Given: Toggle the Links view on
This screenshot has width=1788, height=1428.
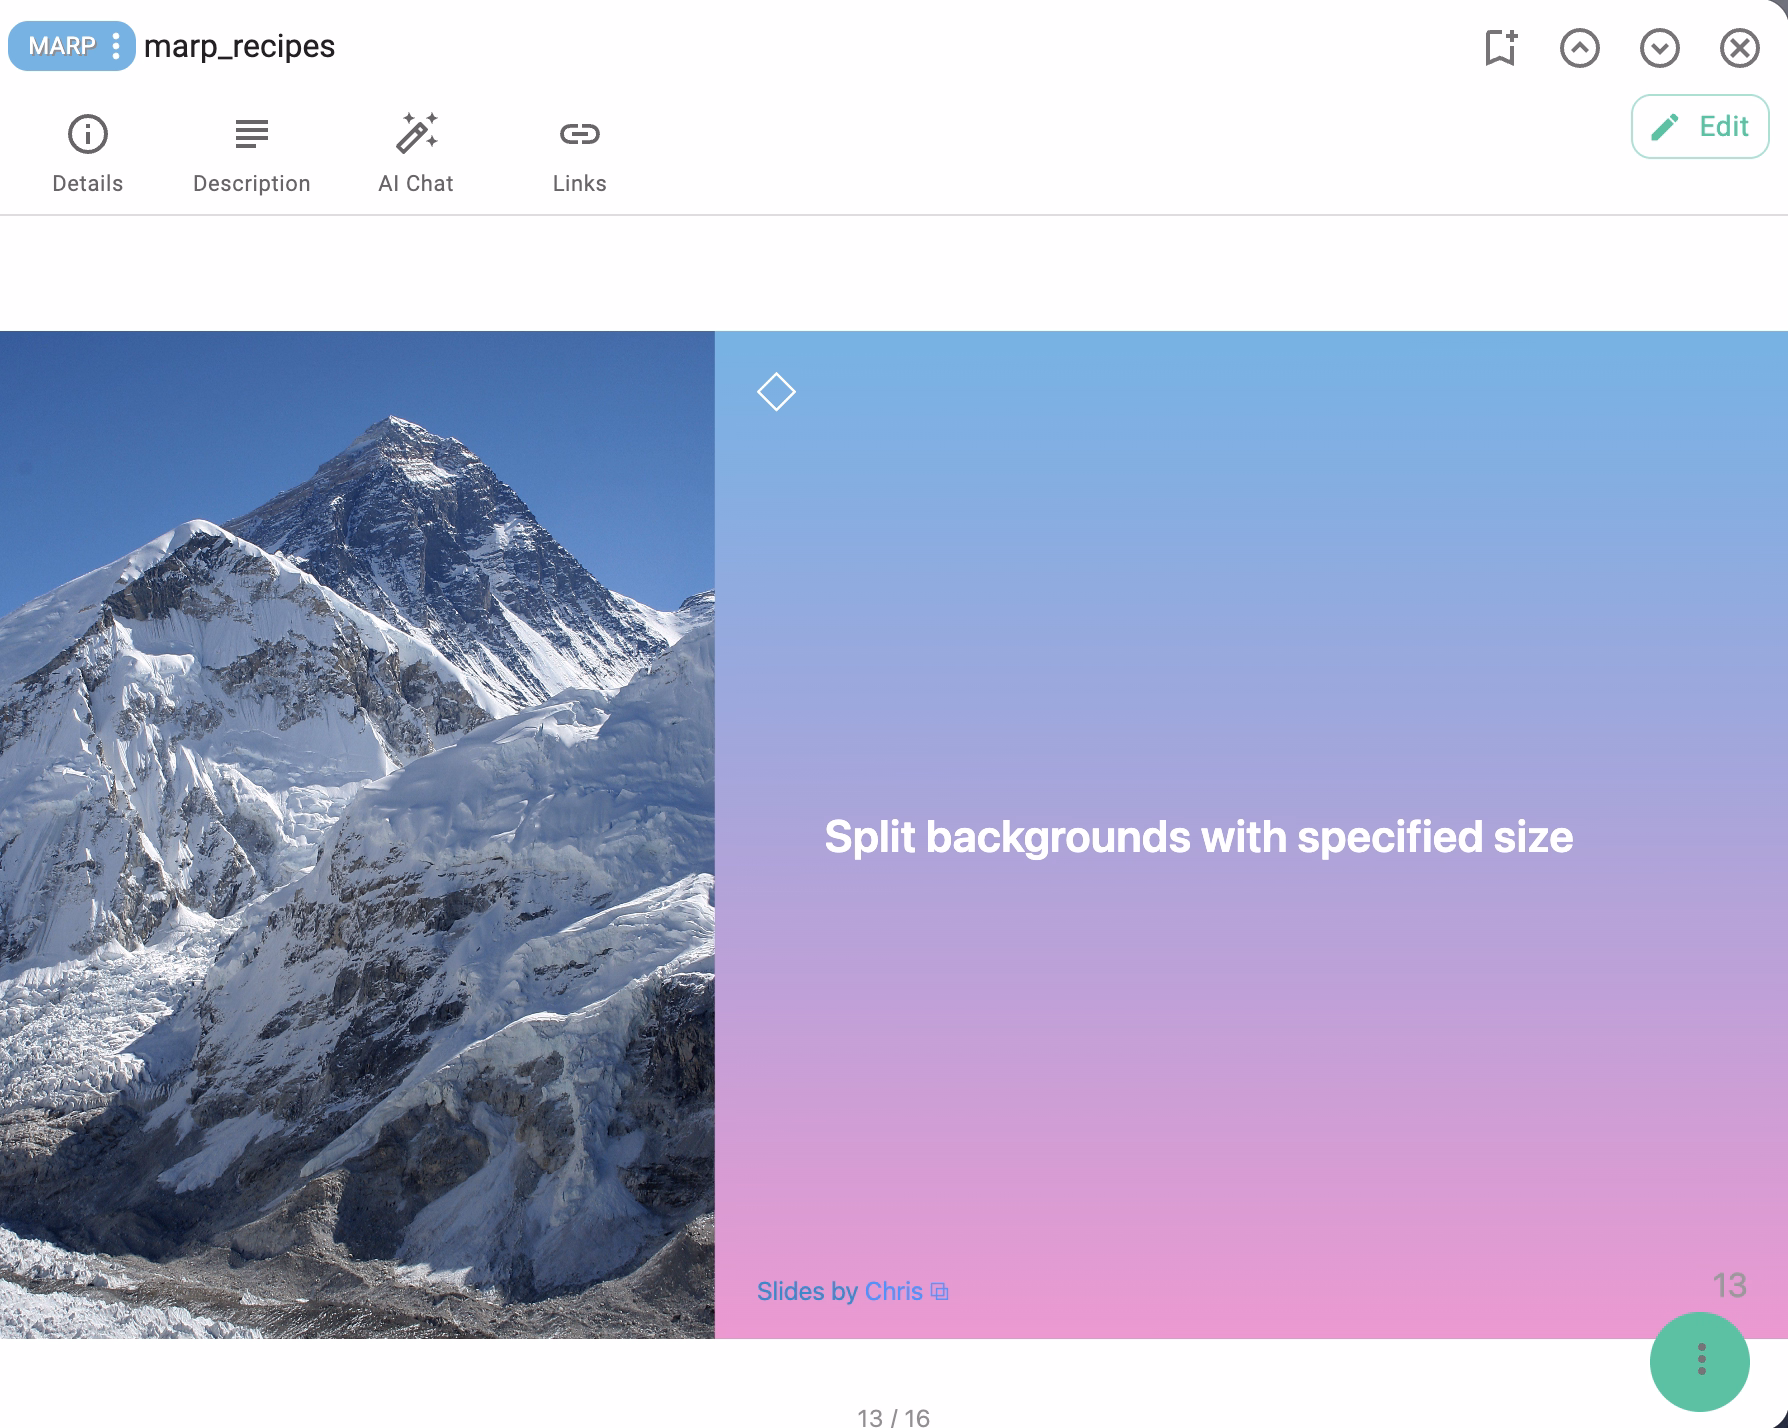Looking at the screenshot, I should (x=578, y=150).
